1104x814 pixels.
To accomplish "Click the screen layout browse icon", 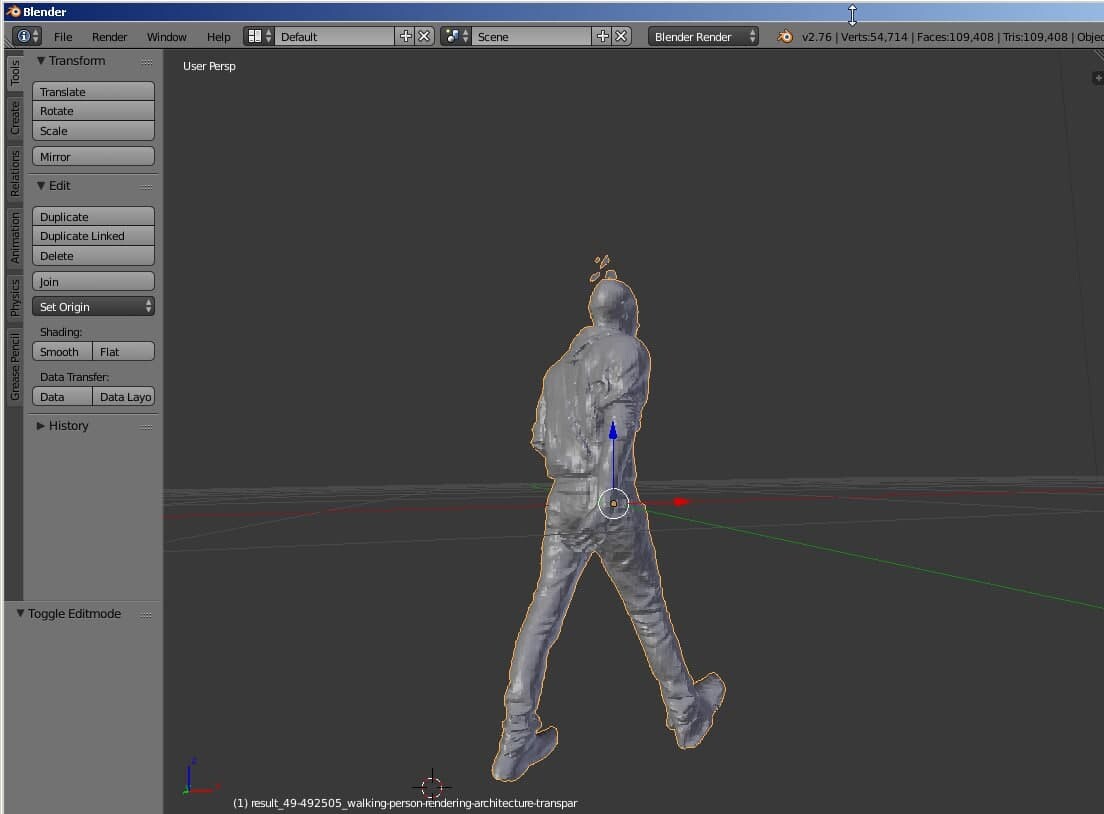I will click(258, 37).
